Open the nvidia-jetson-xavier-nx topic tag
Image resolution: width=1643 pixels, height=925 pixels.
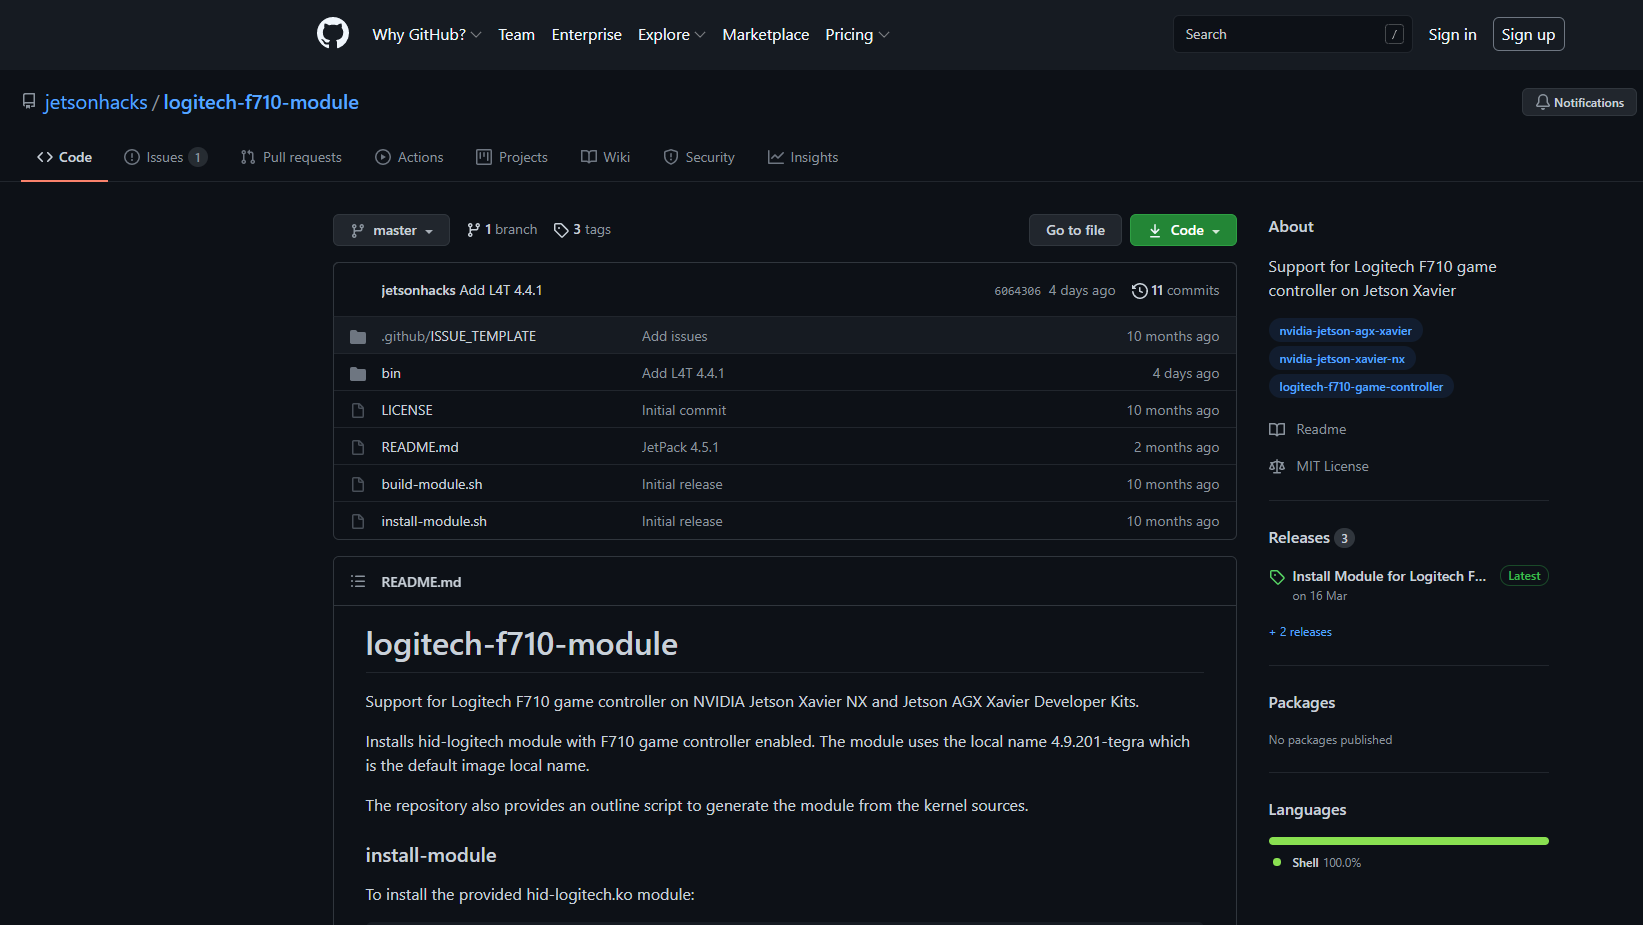(x=1342, y=359)
